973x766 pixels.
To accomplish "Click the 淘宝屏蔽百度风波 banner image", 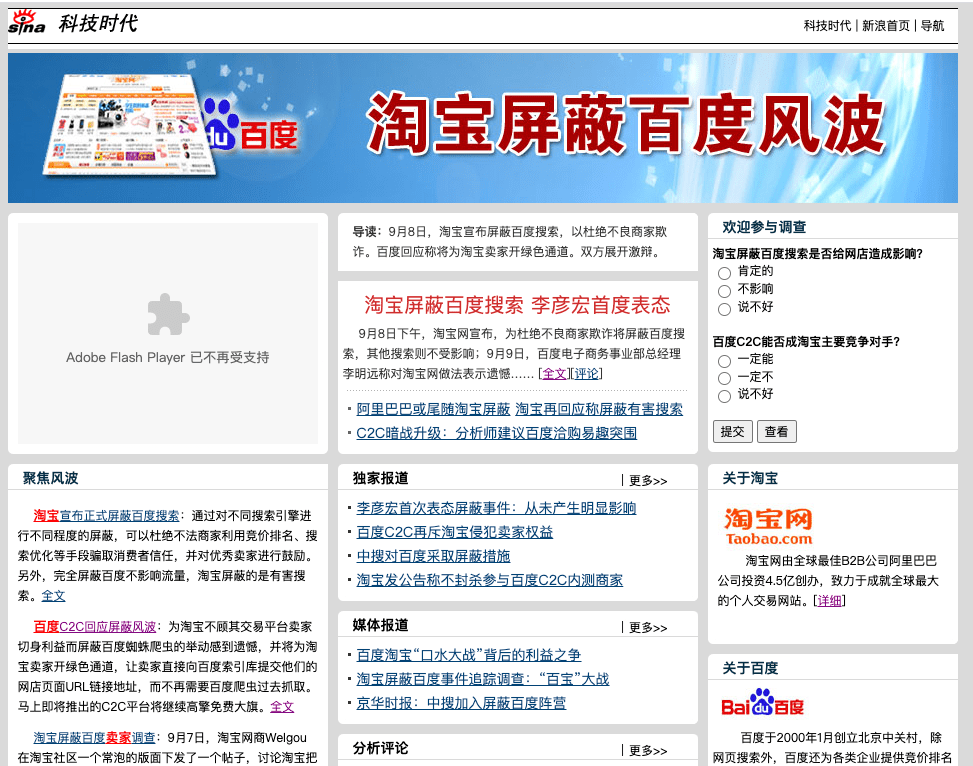I will tap(483, 128).
